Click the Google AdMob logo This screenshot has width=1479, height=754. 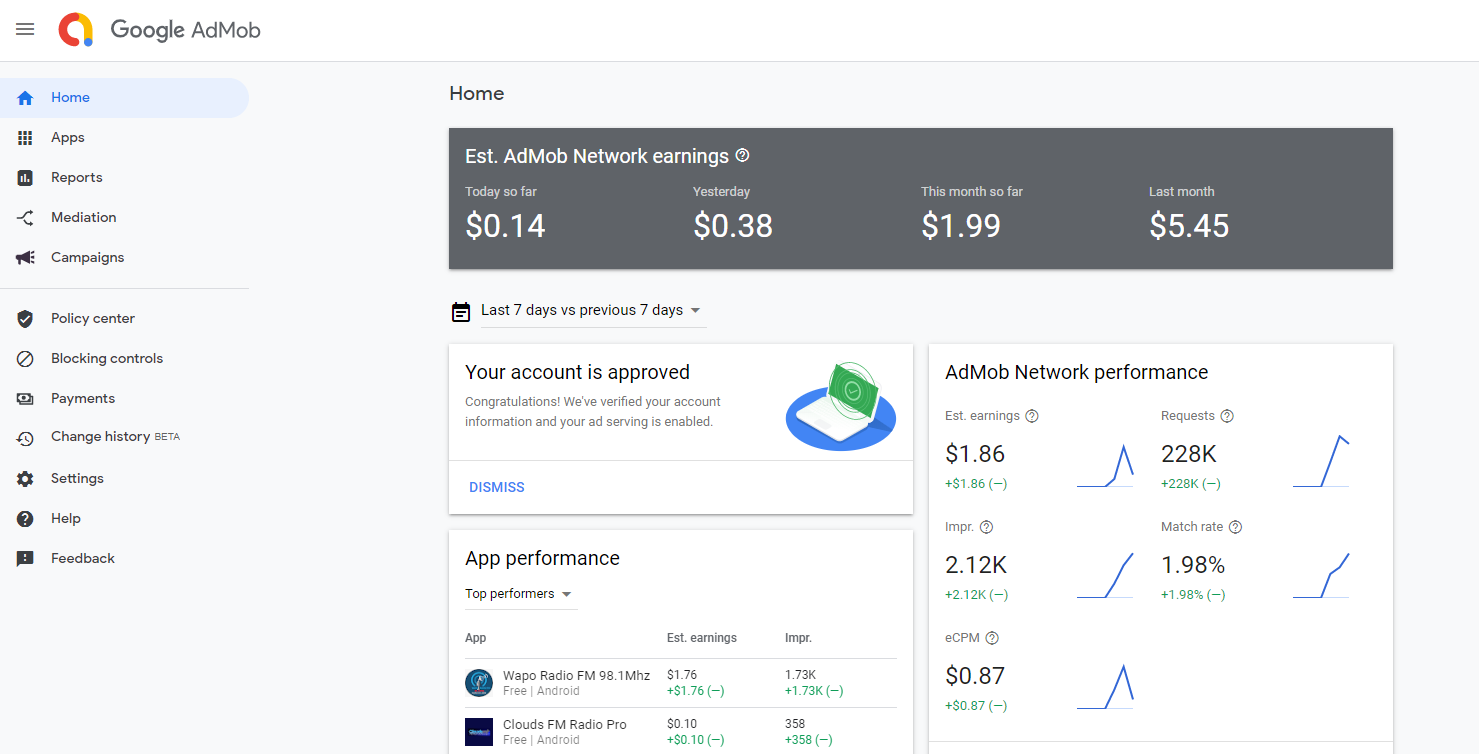coord(160,30)
